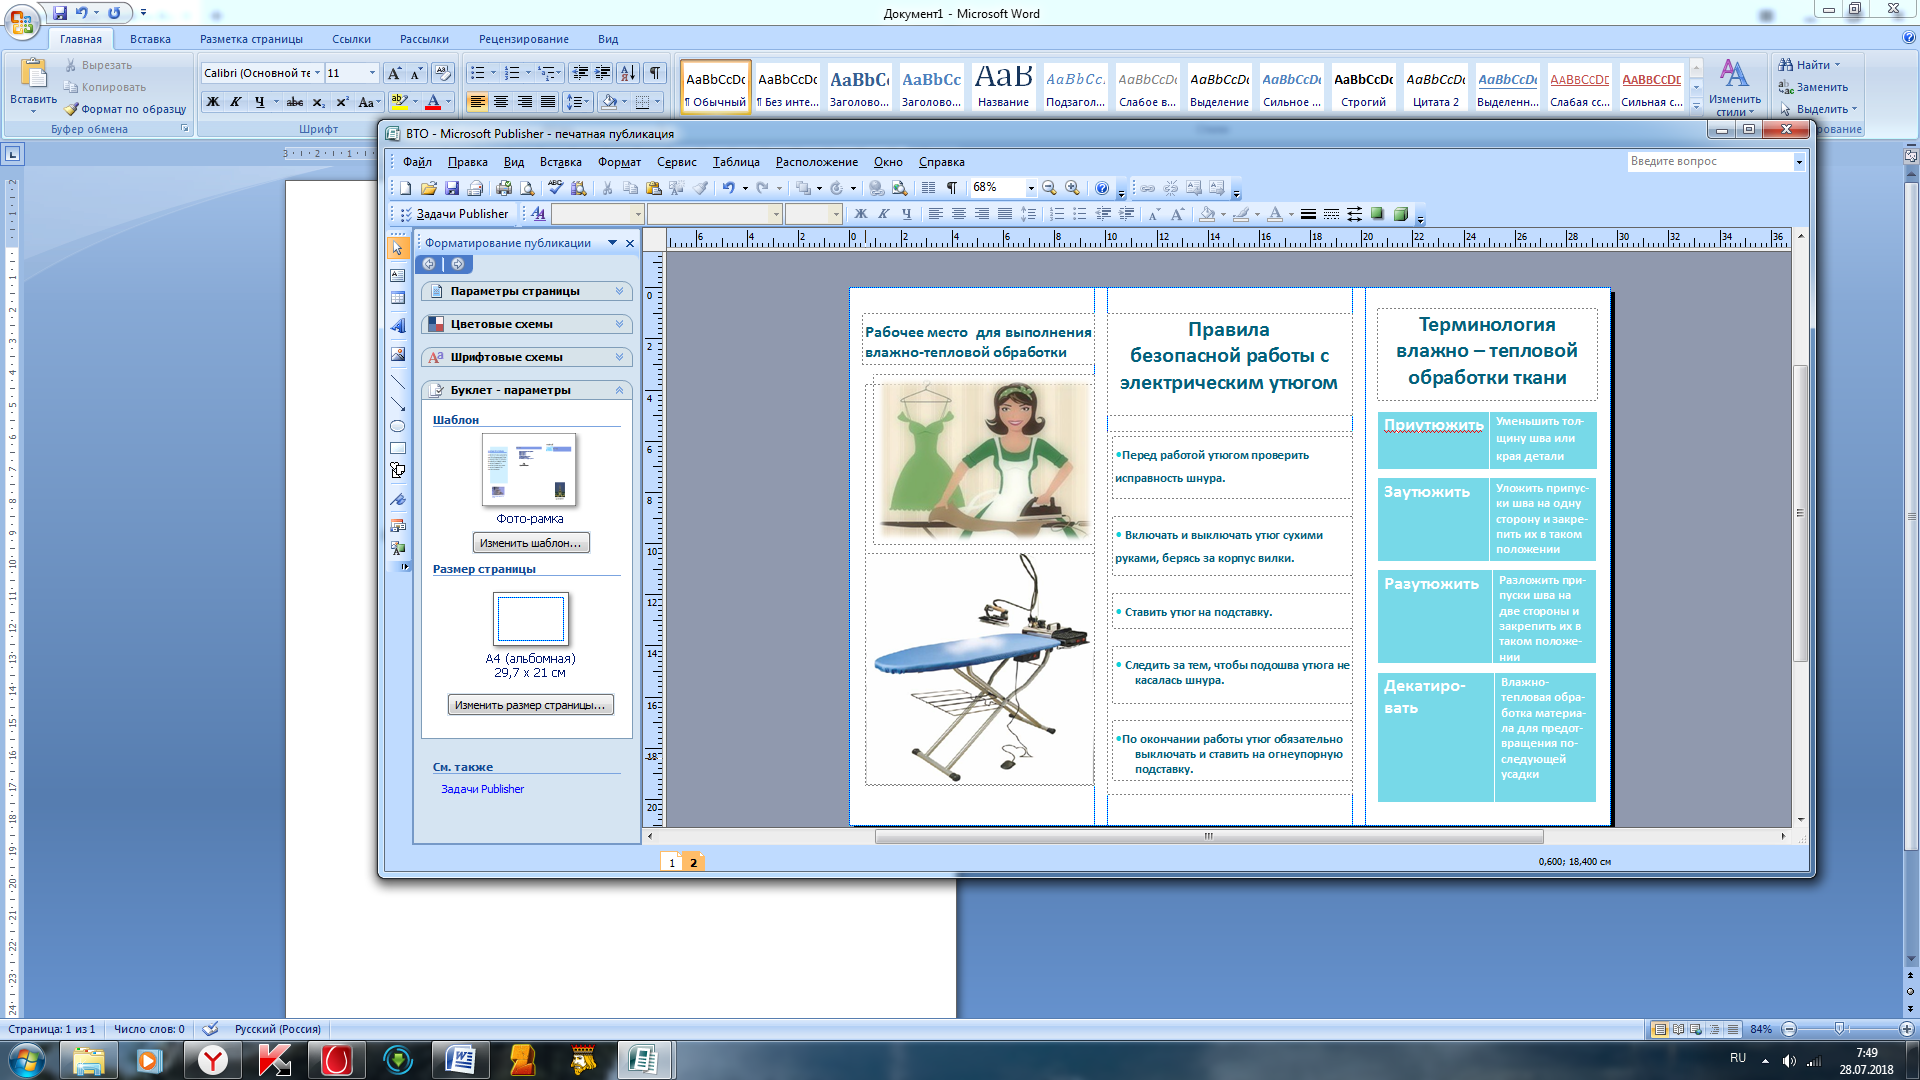Open Print Preview in Publisher toolbar
This screenshot has width=1920, height=1080.
[527, 188]
